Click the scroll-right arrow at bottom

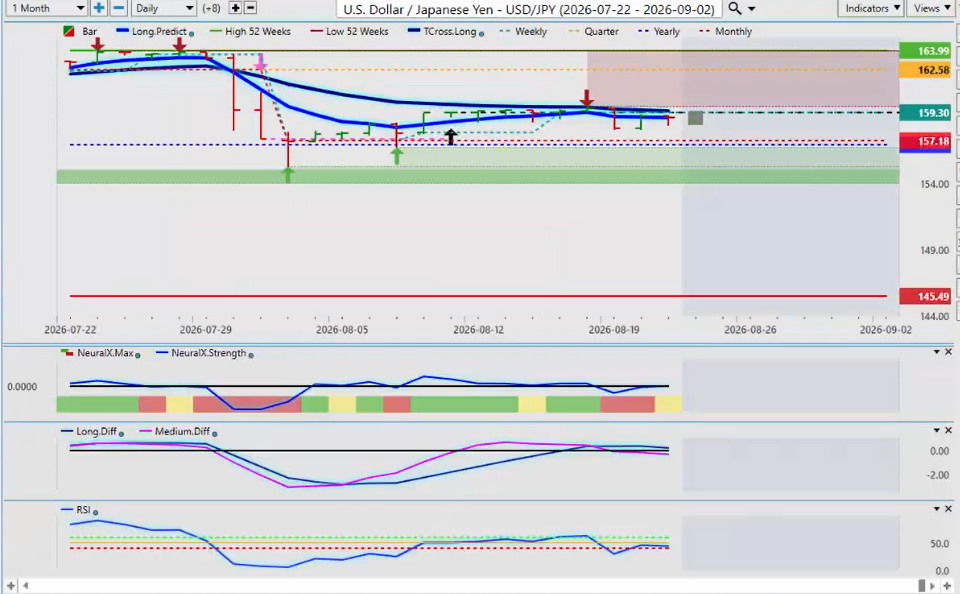(x=934, y=586)
